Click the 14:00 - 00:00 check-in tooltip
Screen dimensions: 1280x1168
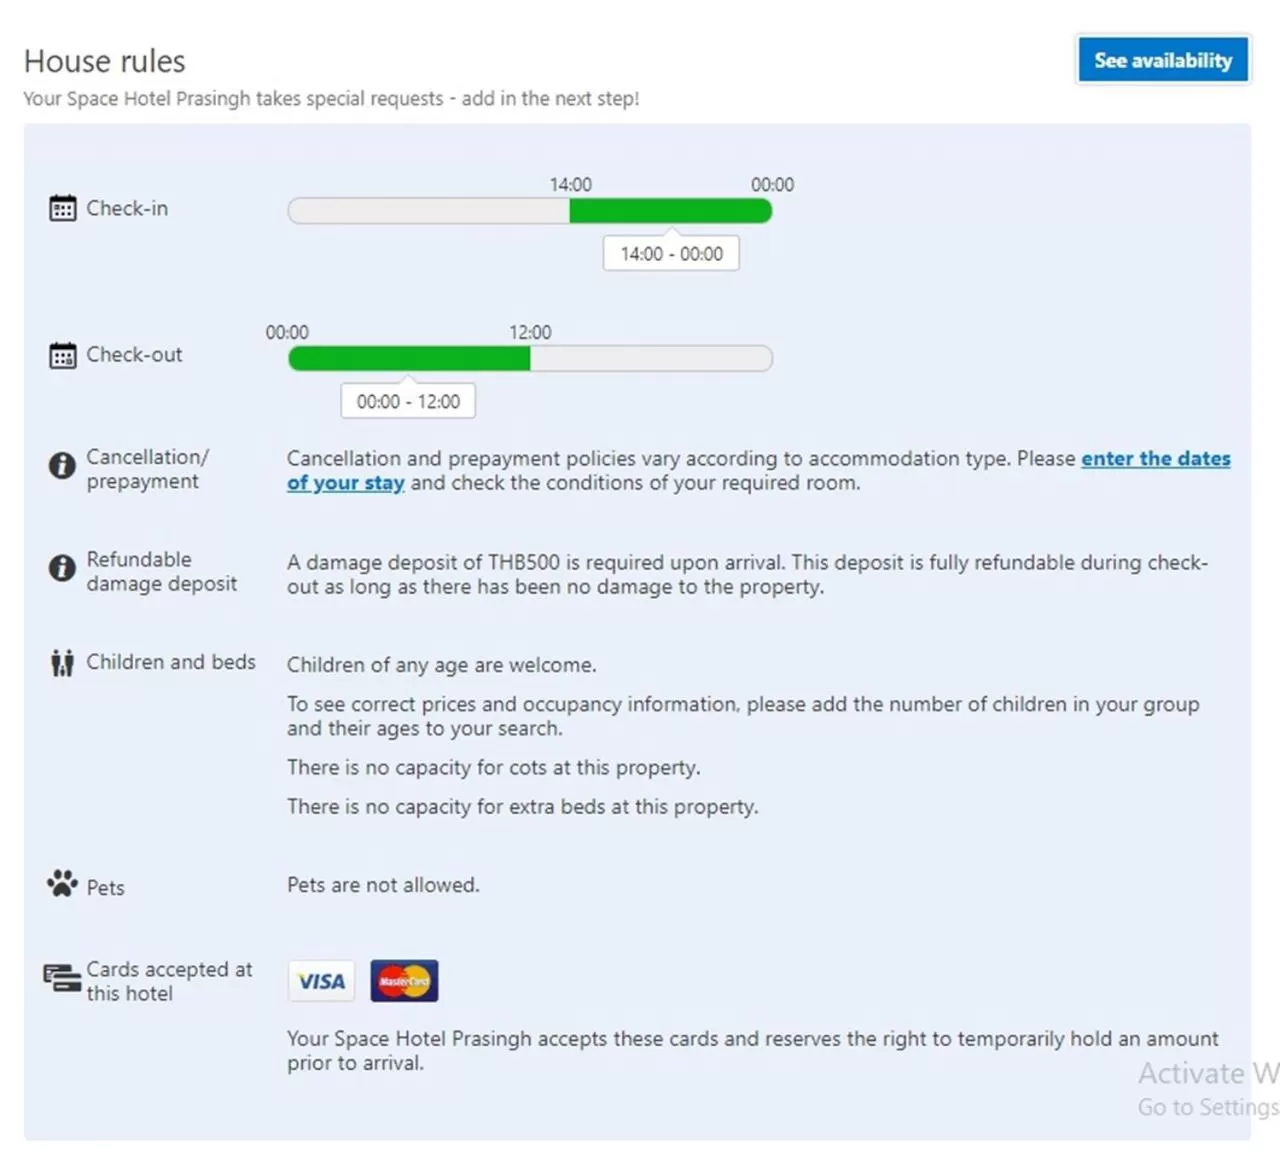coord(671,254)
